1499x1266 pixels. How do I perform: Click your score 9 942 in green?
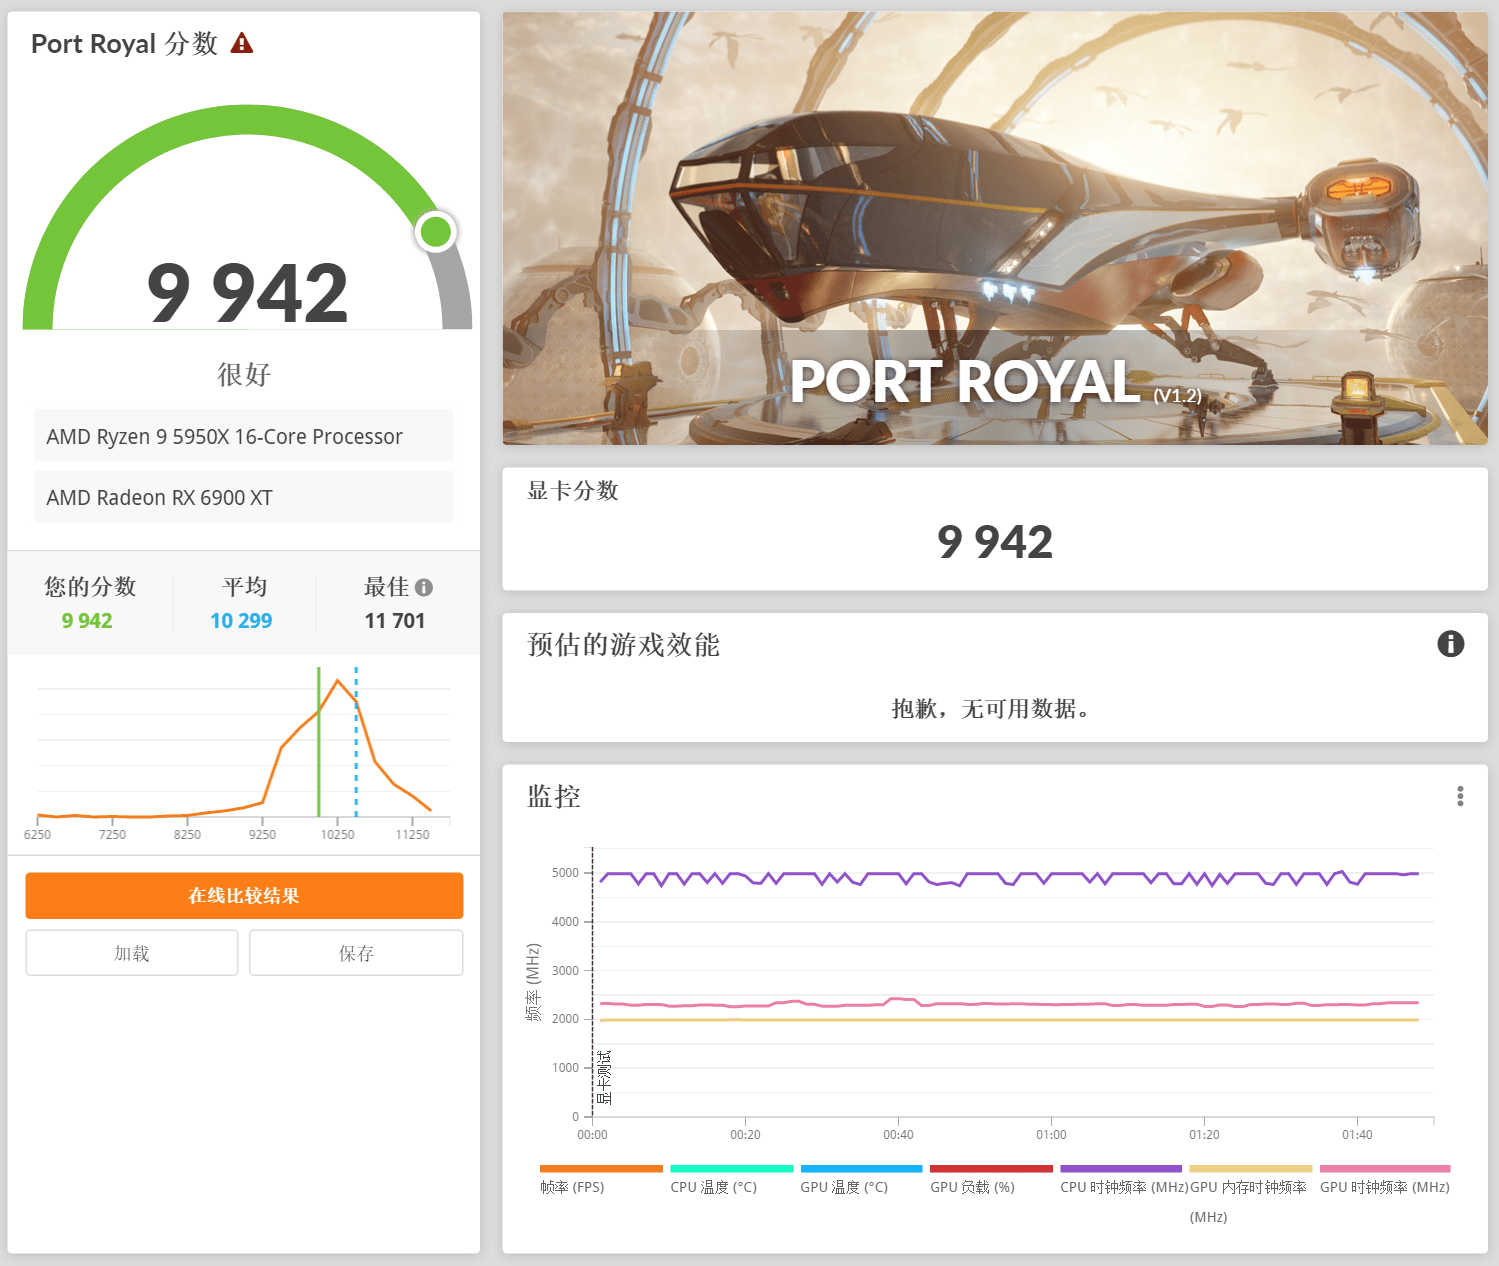[87, 620]
